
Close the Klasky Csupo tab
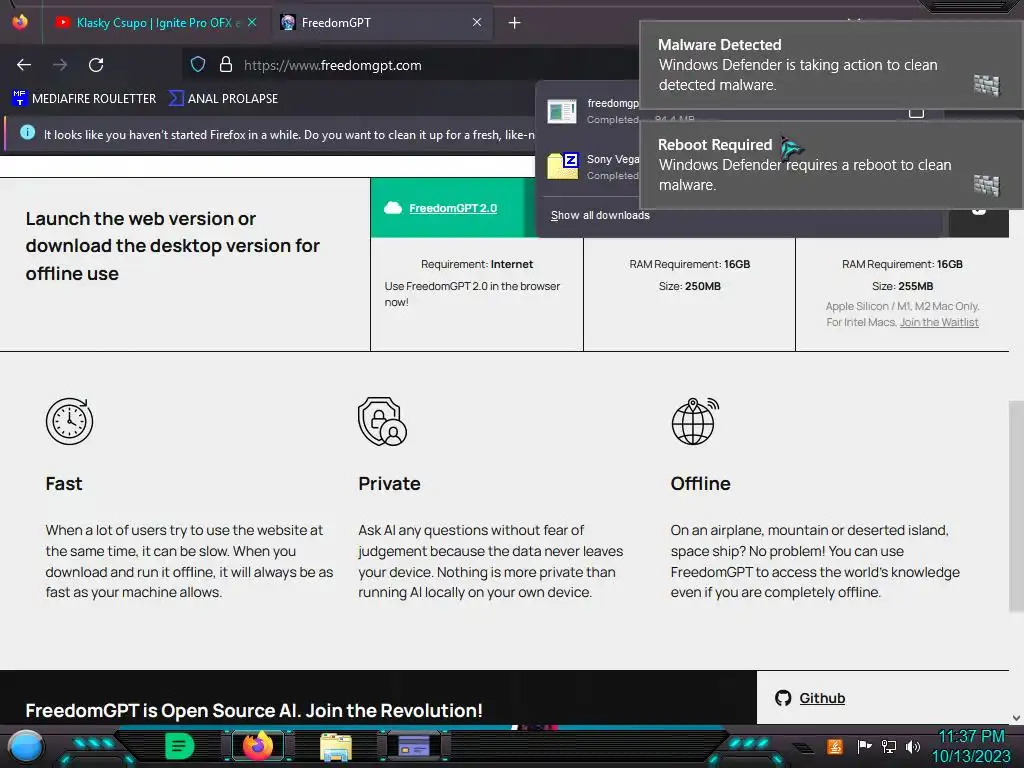(252, 22)
